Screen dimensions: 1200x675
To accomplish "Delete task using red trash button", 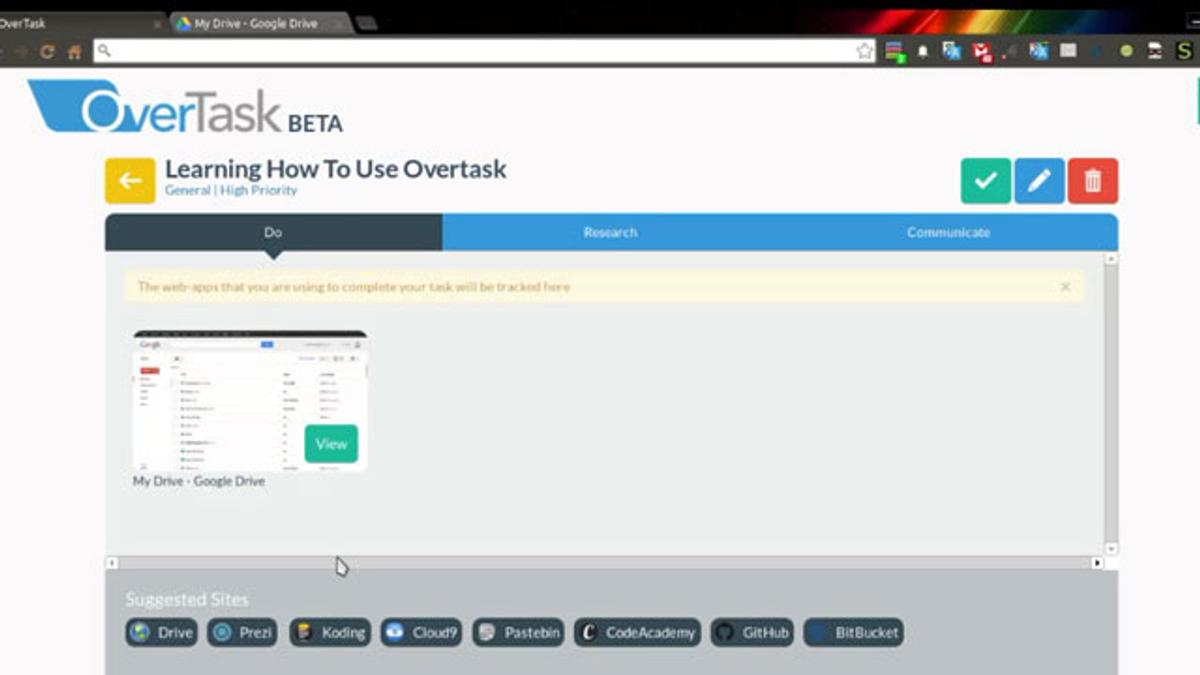I will [1092, 181].
